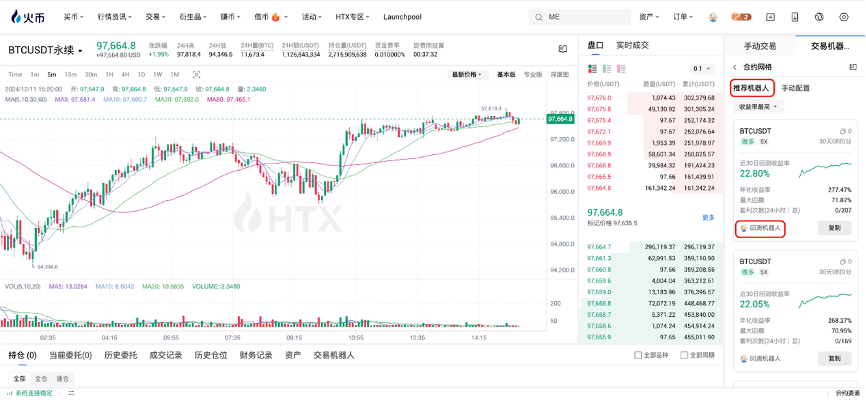Click the download app icon in header

795,17
